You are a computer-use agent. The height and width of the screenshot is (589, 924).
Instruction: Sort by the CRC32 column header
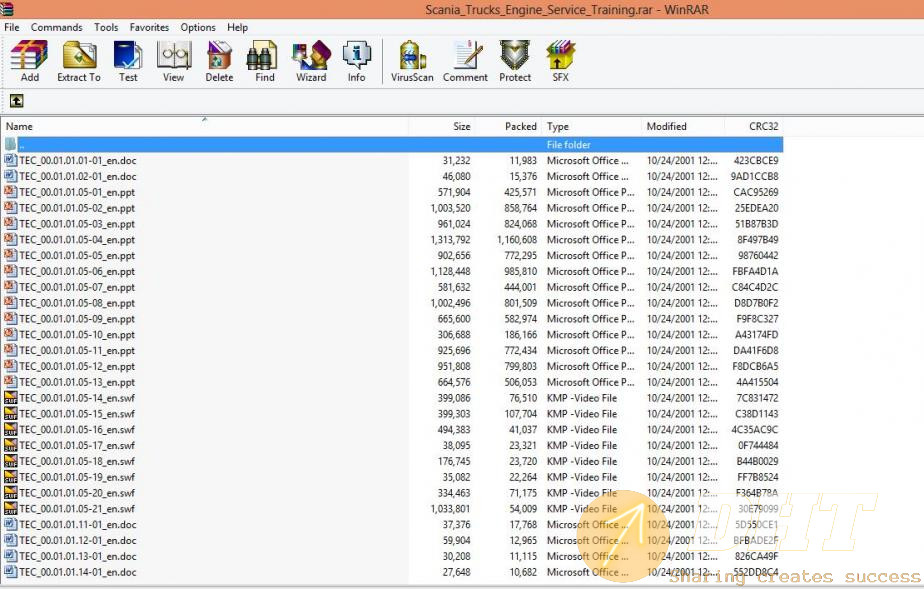pos(754,127)
